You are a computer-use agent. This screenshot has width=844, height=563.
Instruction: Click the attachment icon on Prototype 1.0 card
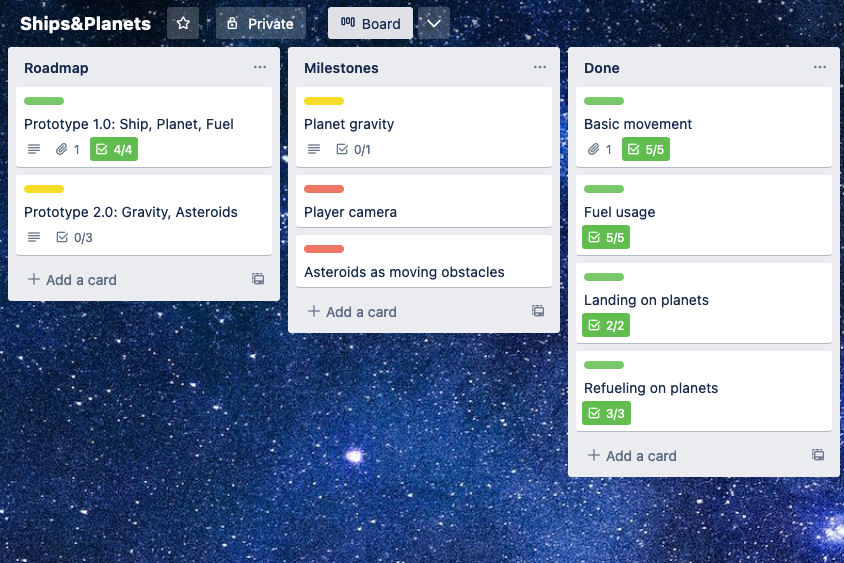pyautogui.click(x=61, y=149)
